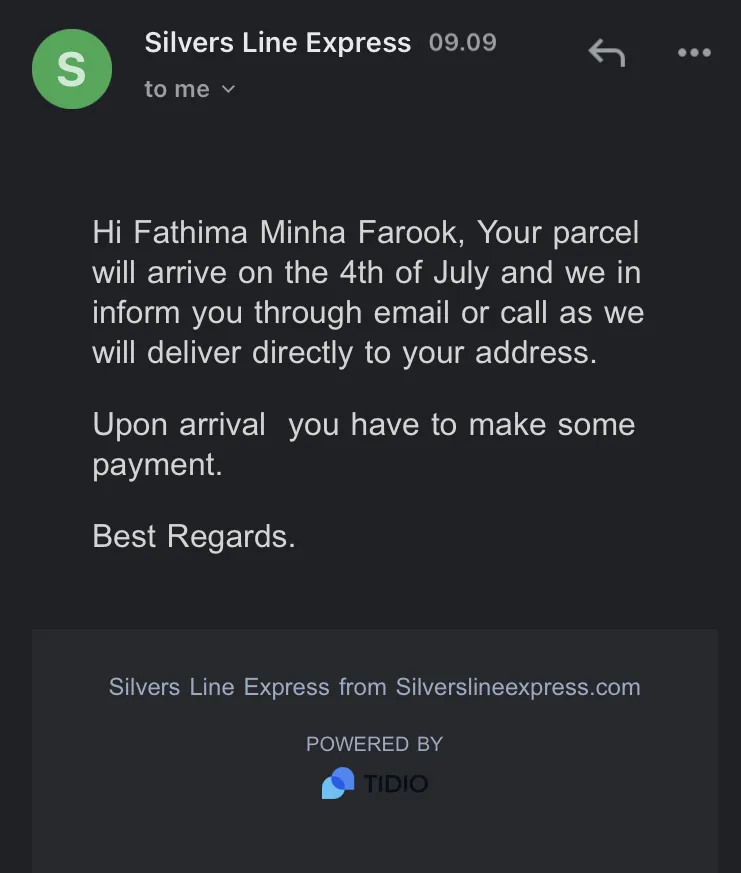
Task: Expand recipient details chevron beside "to me"
Action: (x=228, y=89)
